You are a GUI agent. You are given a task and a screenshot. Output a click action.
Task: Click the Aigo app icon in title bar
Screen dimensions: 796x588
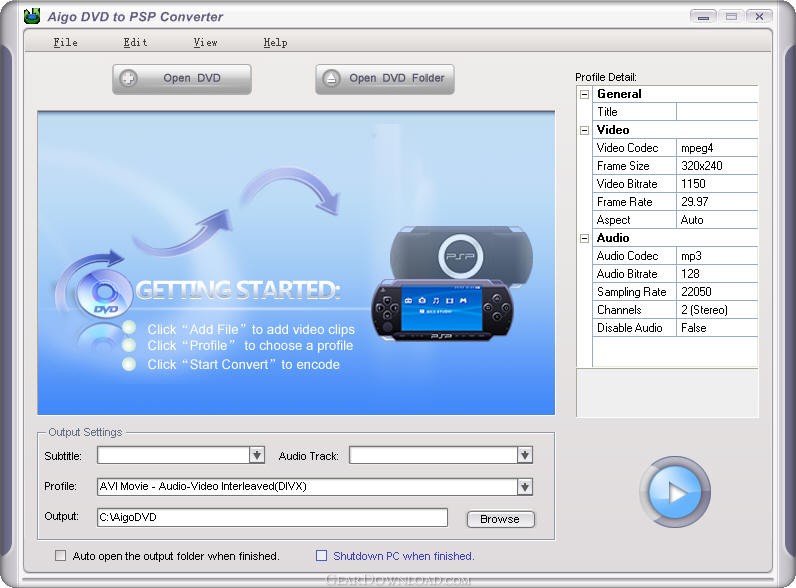[32, 16]
